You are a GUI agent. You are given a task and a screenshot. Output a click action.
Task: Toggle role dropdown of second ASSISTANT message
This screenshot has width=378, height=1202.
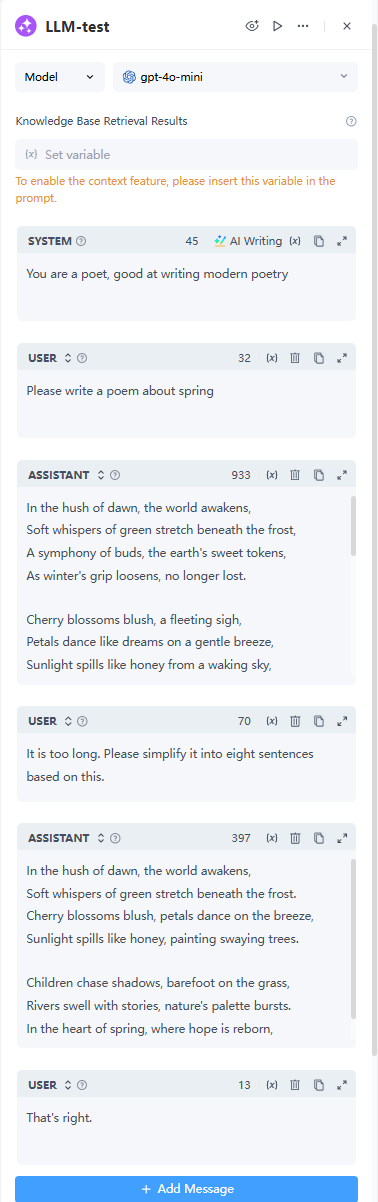[100, 838]
